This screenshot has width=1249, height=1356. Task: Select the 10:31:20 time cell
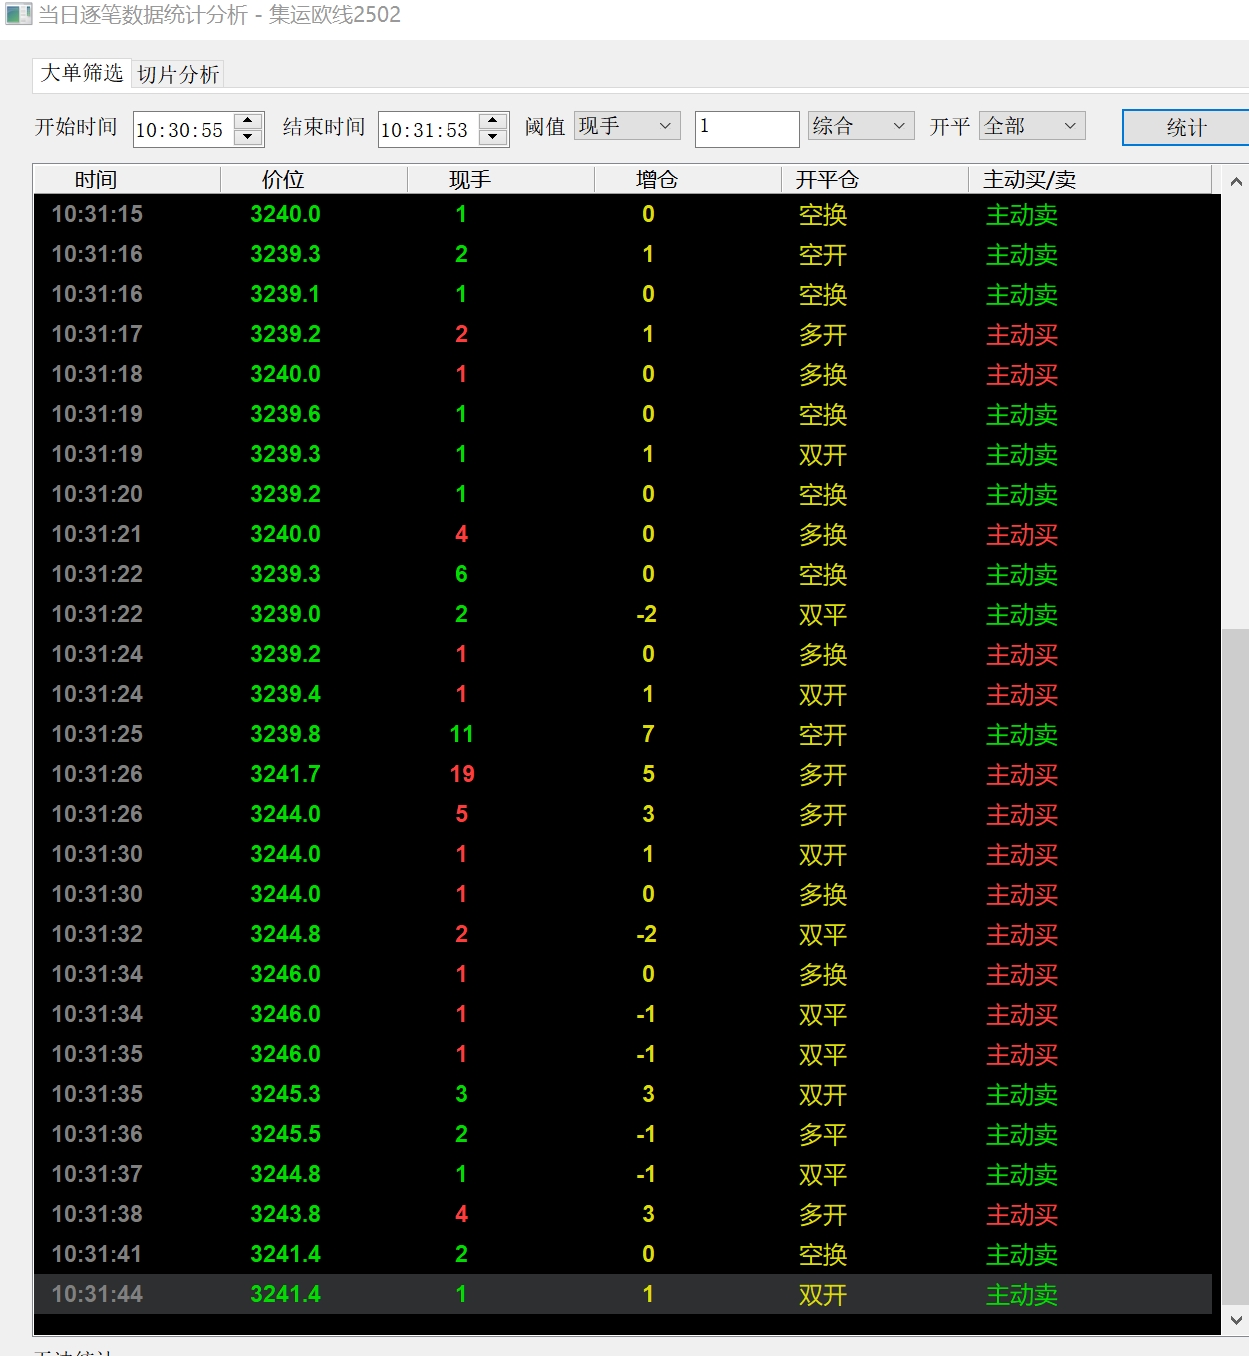[x=97, y=494]
